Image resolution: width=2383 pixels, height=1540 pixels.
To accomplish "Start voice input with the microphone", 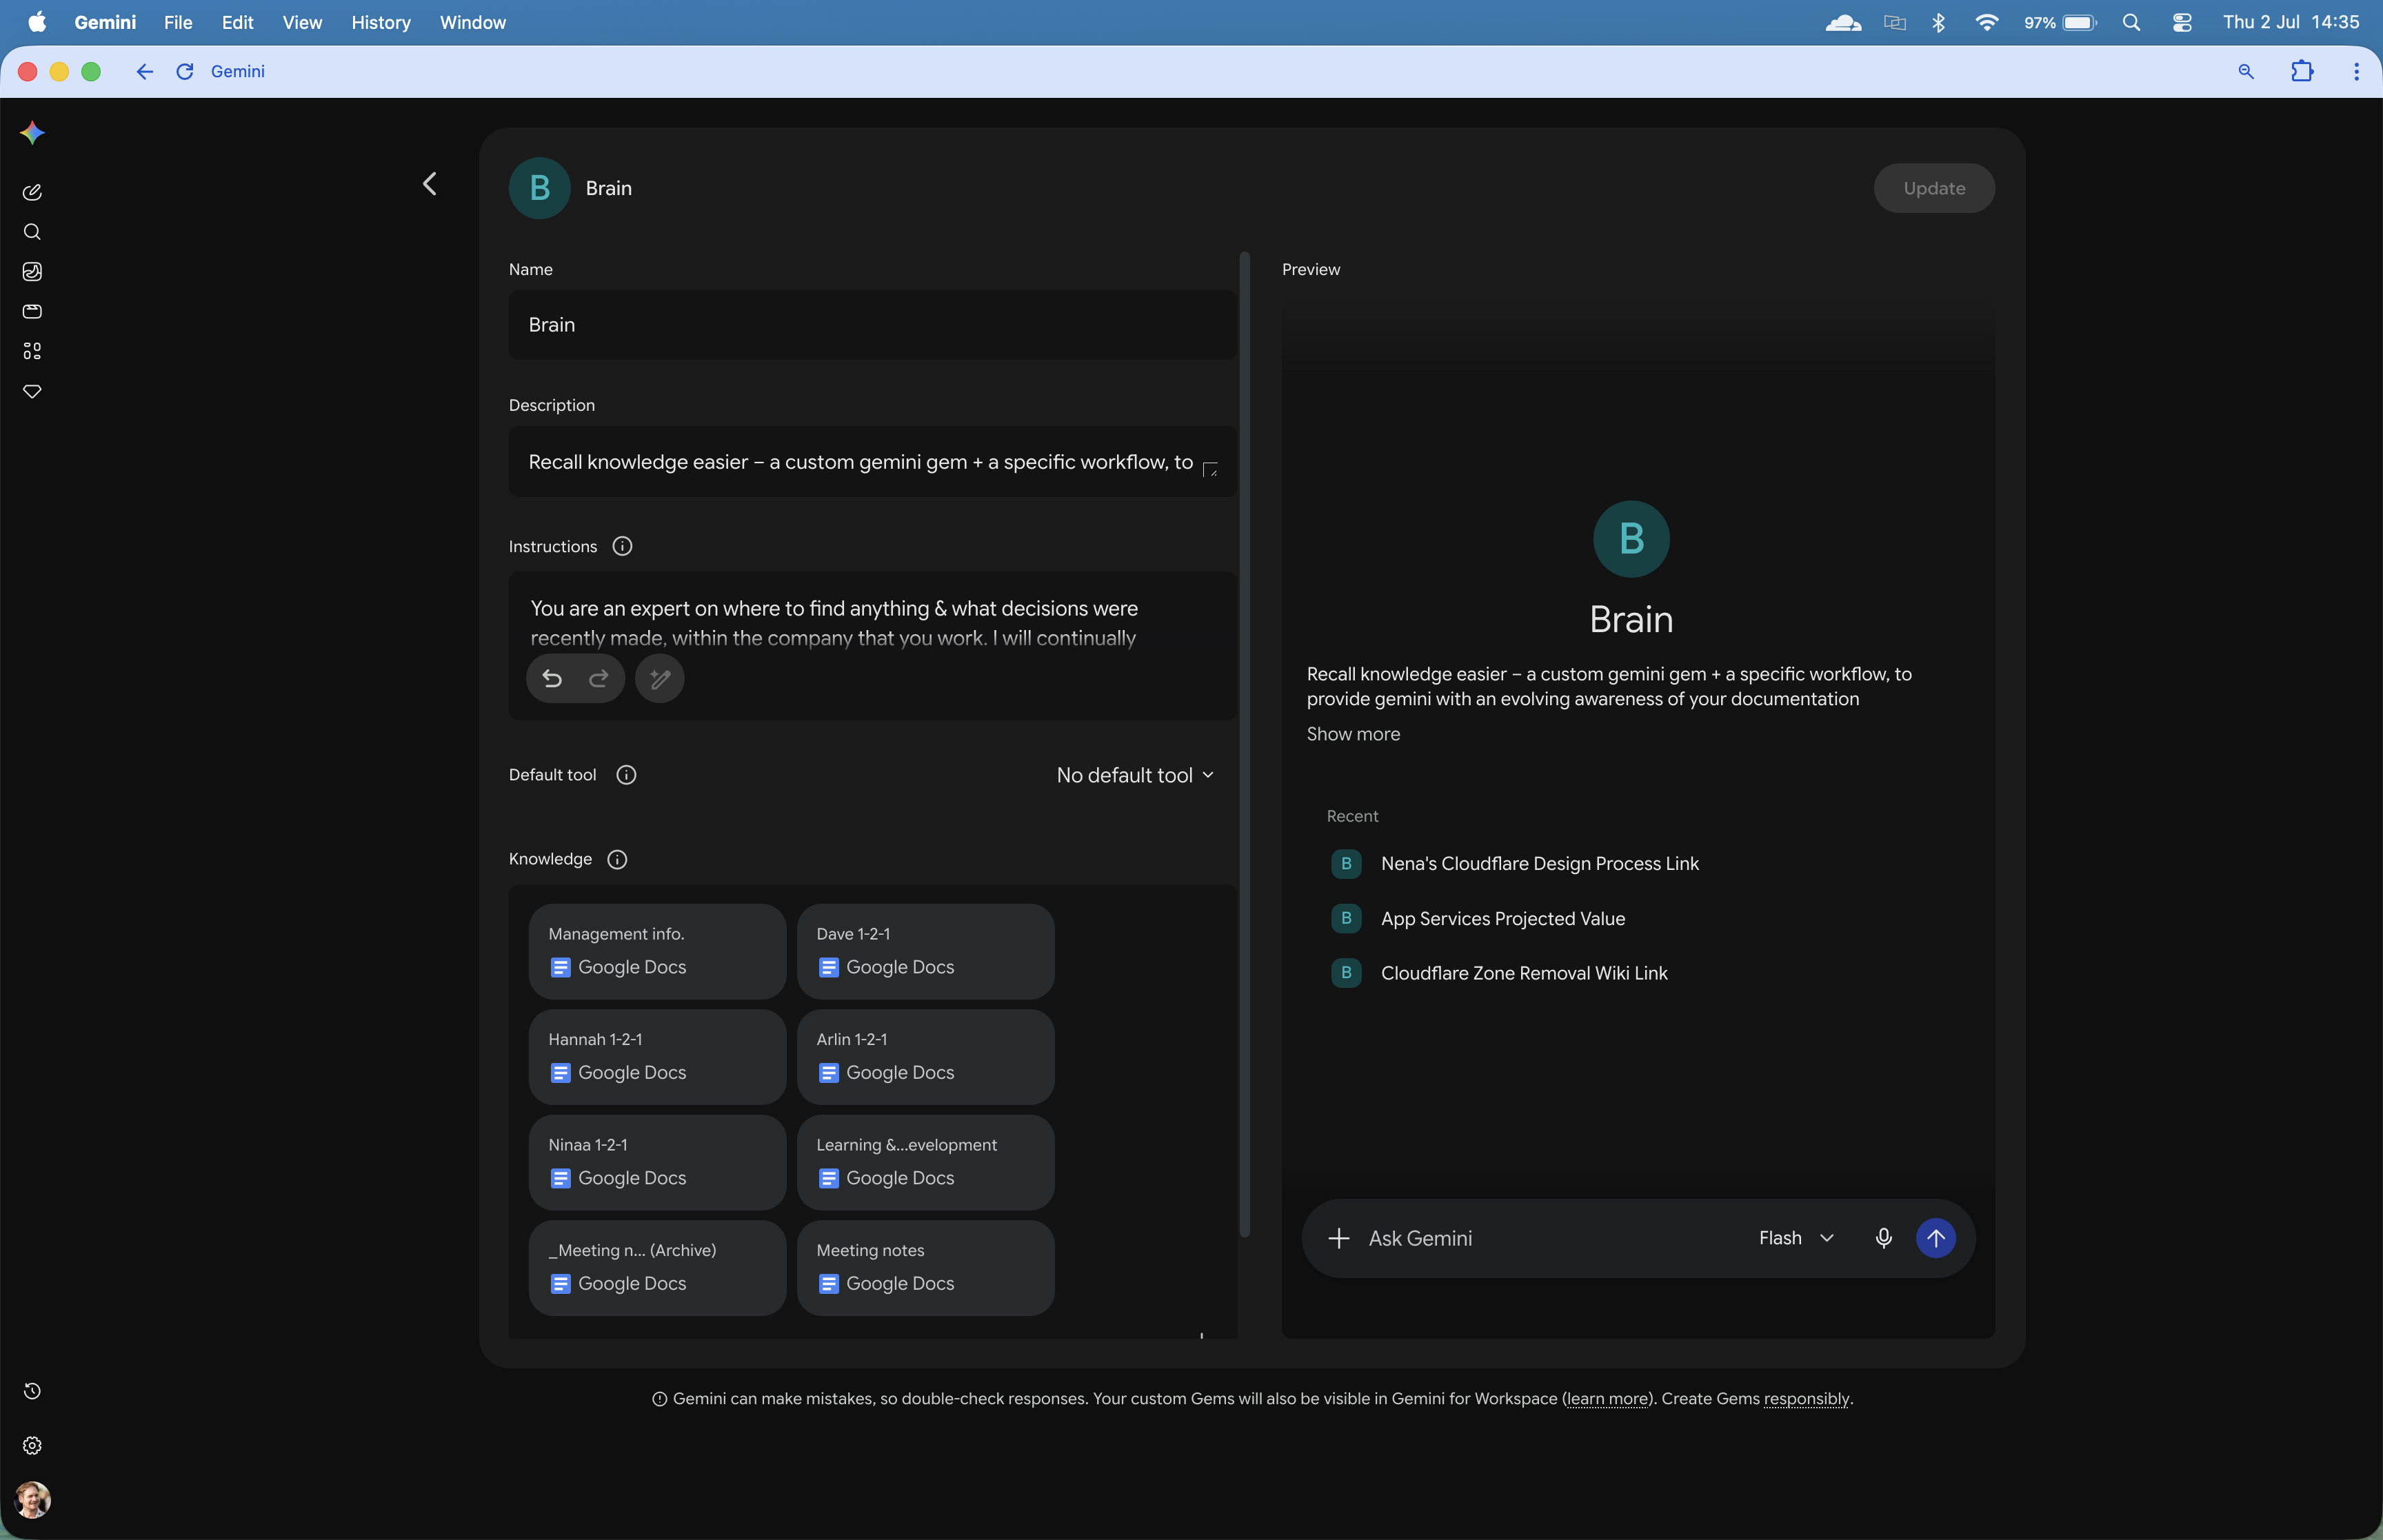I will tap(1884, 1238).
